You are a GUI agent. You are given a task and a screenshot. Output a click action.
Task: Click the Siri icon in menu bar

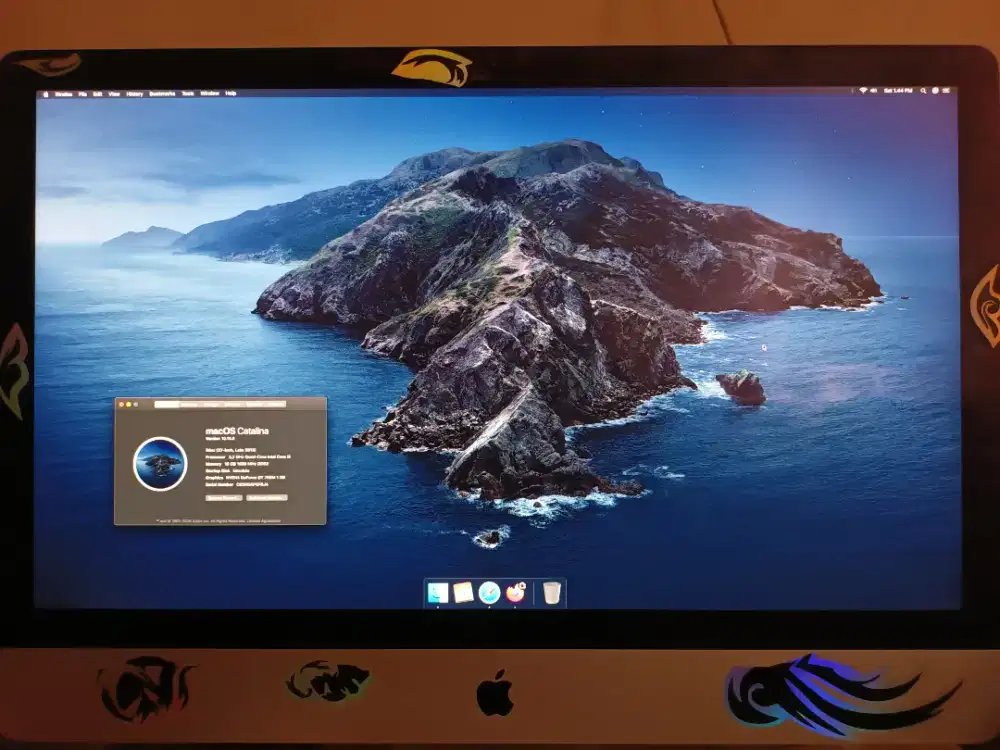pos(935,91)
